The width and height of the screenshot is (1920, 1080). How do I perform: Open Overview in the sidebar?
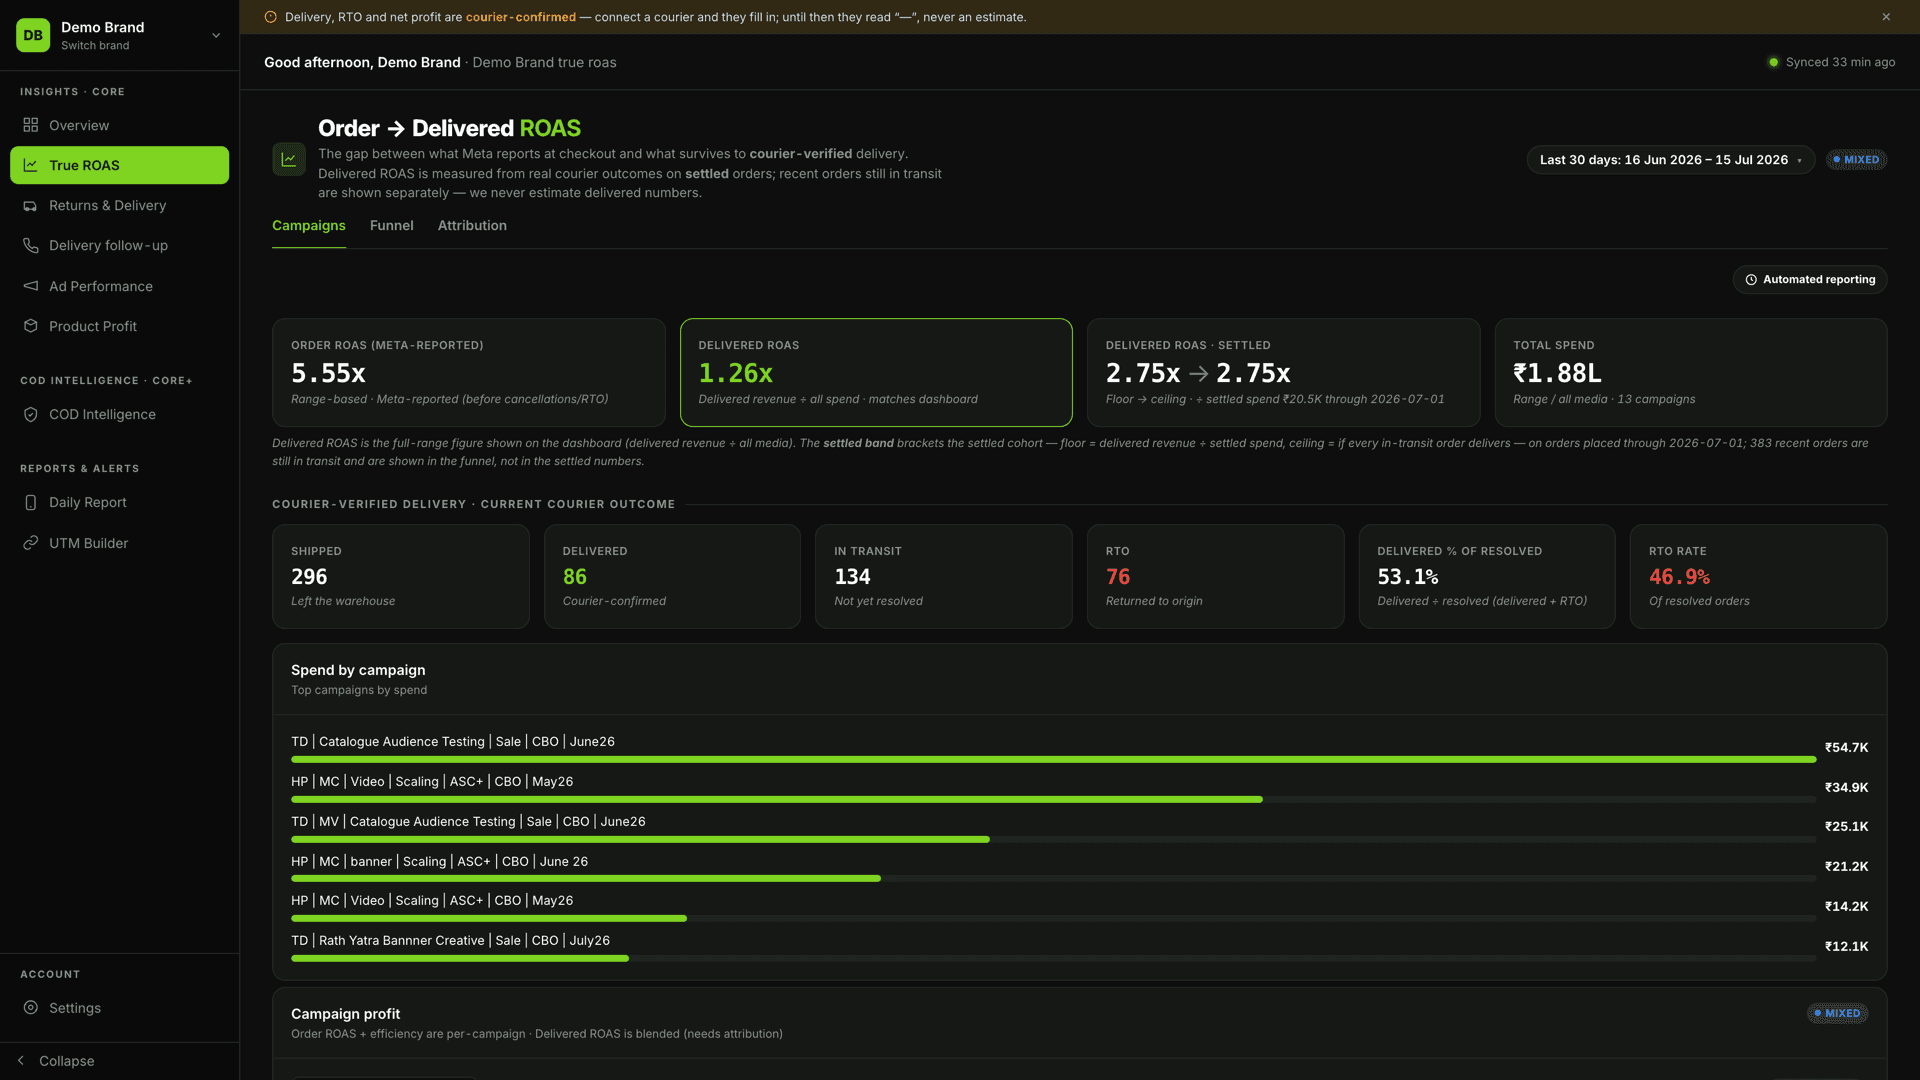pos(119,125)
